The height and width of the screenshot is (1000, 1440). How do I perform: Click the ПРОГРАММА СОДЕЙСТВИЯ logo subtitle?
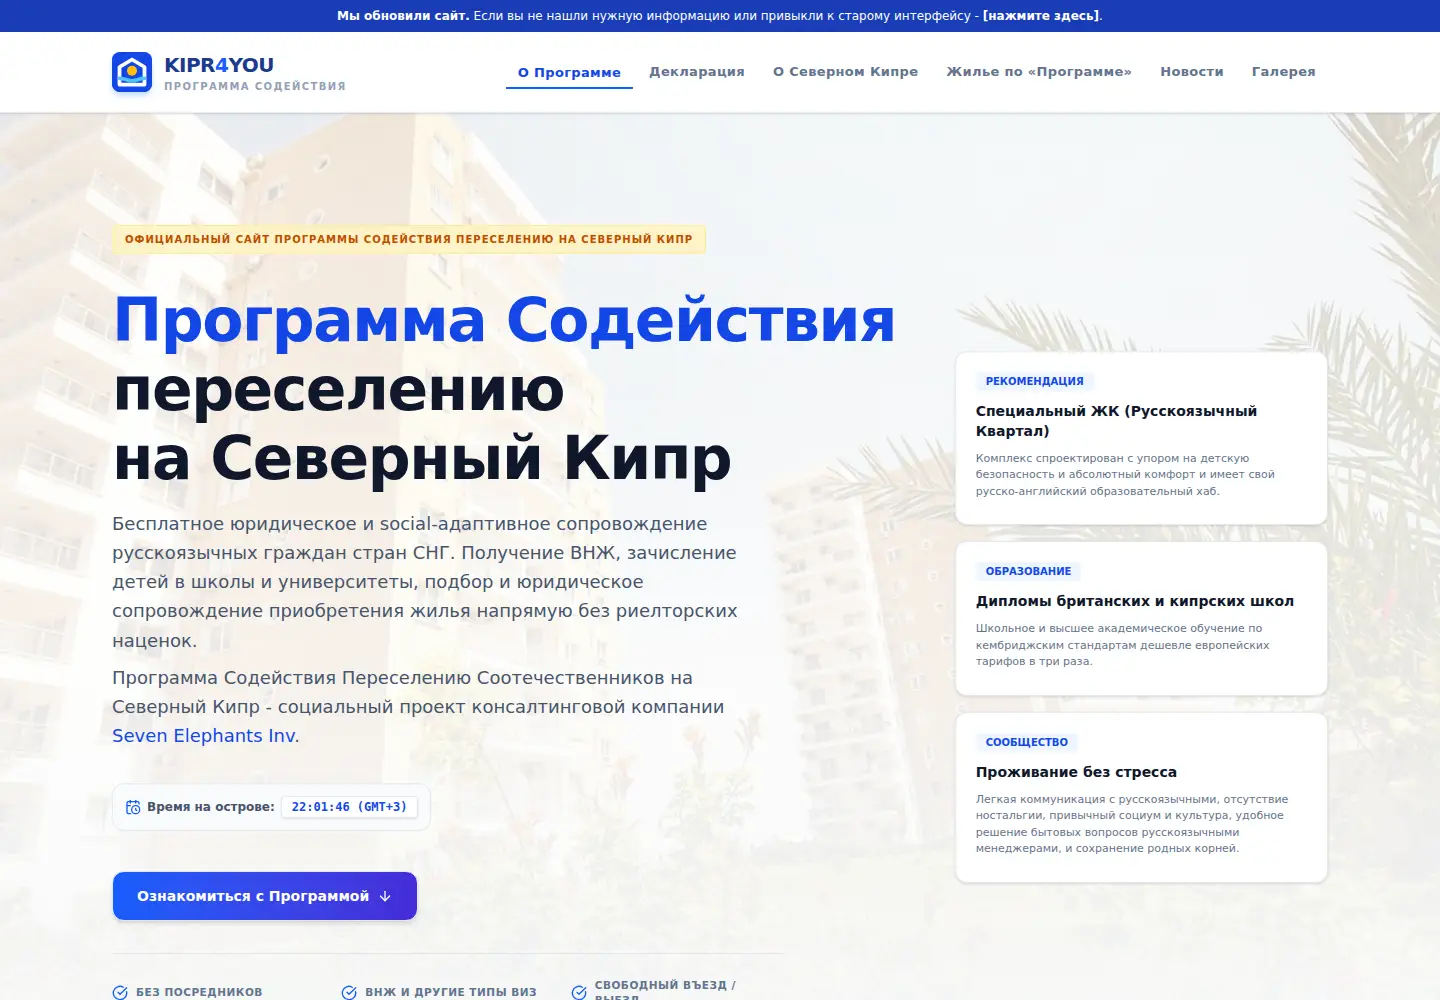[x=255, y=86]
